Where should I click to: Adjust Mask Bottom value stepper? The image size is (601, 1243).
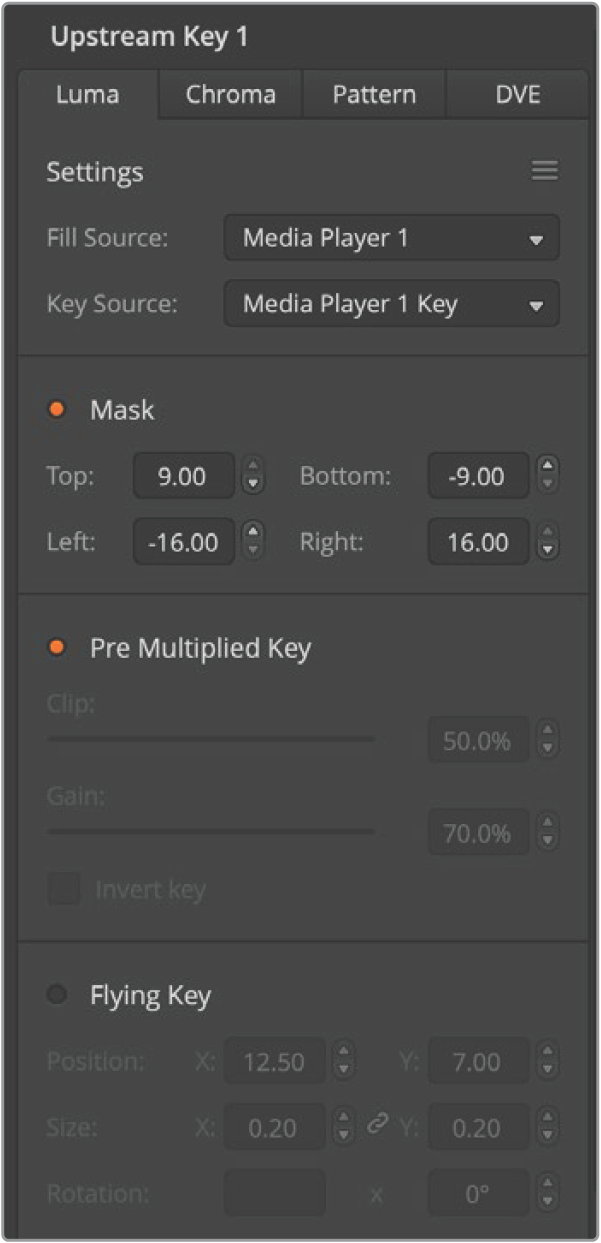click(547, 476)
